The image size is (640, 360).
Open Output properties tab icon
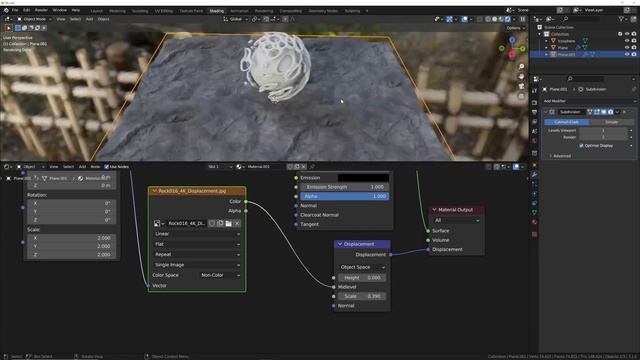click(x=535, y=112)
